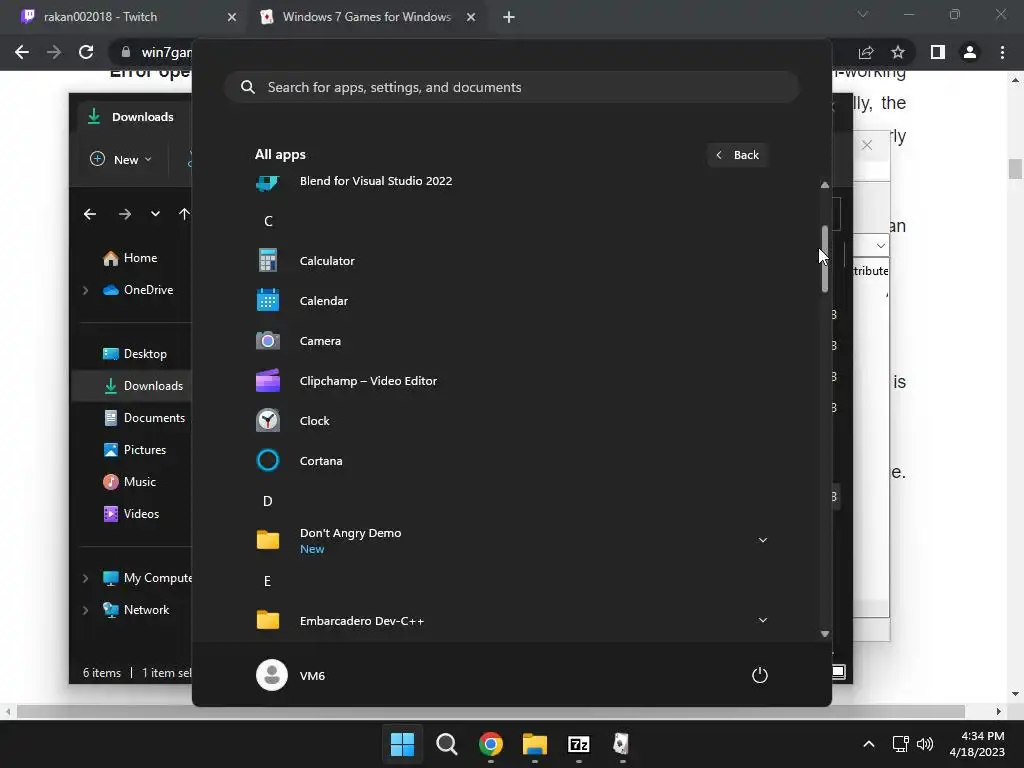Open the Chrome tab search dropdown
The height and width of the screenshot is (768, 1024).
(x=863, y=14)
